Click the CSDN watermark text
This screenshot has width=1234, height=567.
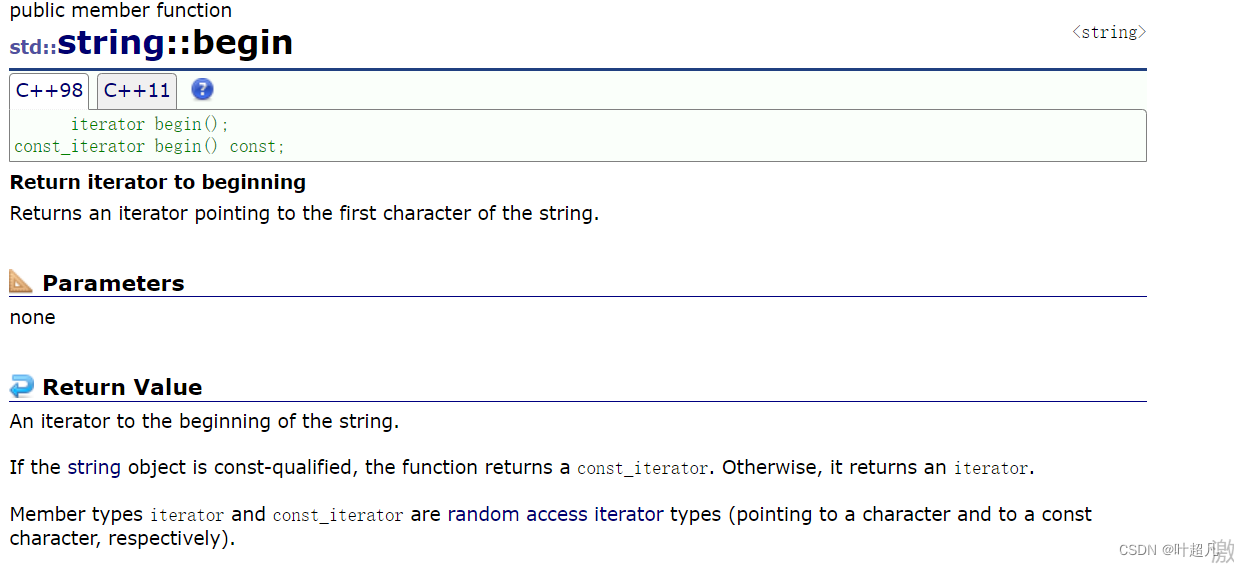pos(1167,550)
